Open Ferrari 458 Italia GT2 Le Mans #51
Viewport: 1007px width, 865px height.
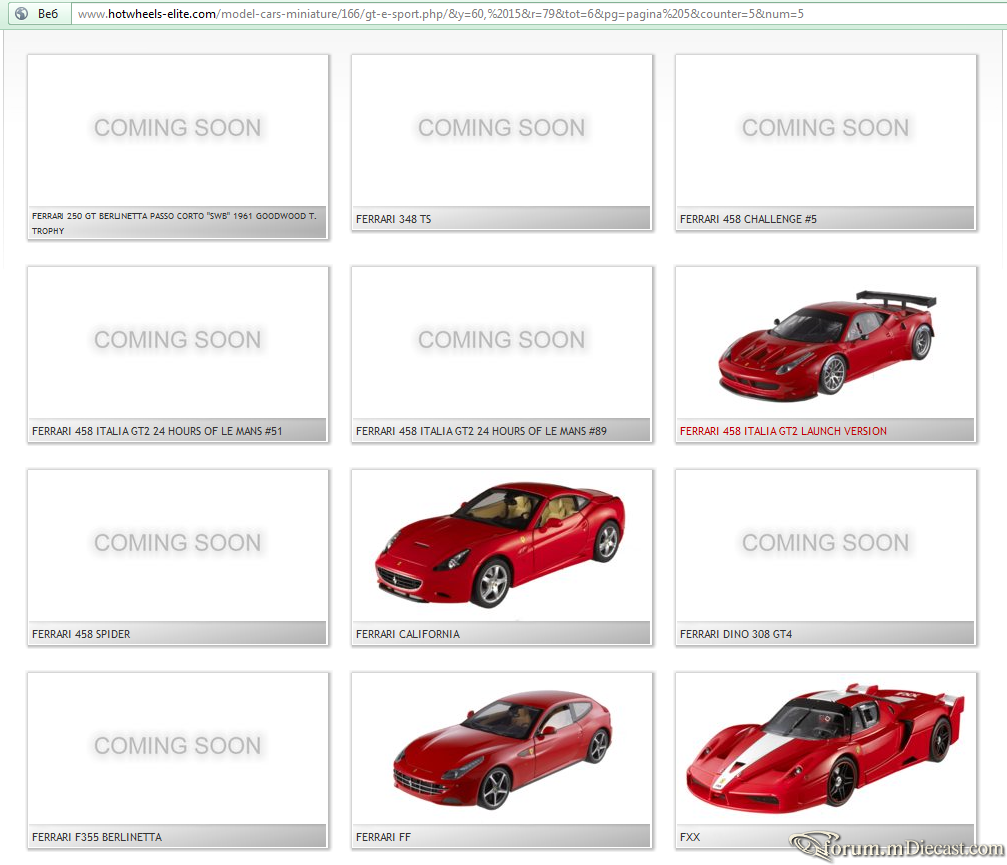[157, 431]
